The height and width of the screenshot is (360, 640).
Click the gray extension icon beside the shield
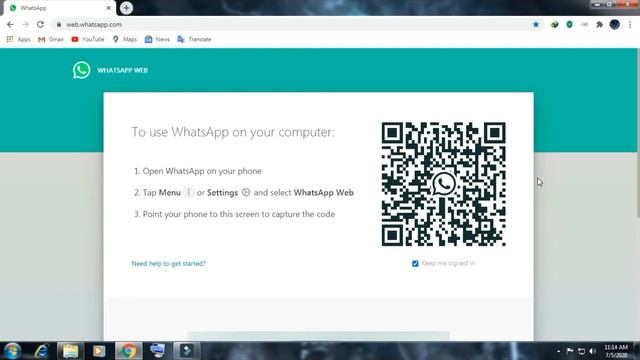pyautogui.click(x=584, y=24)
